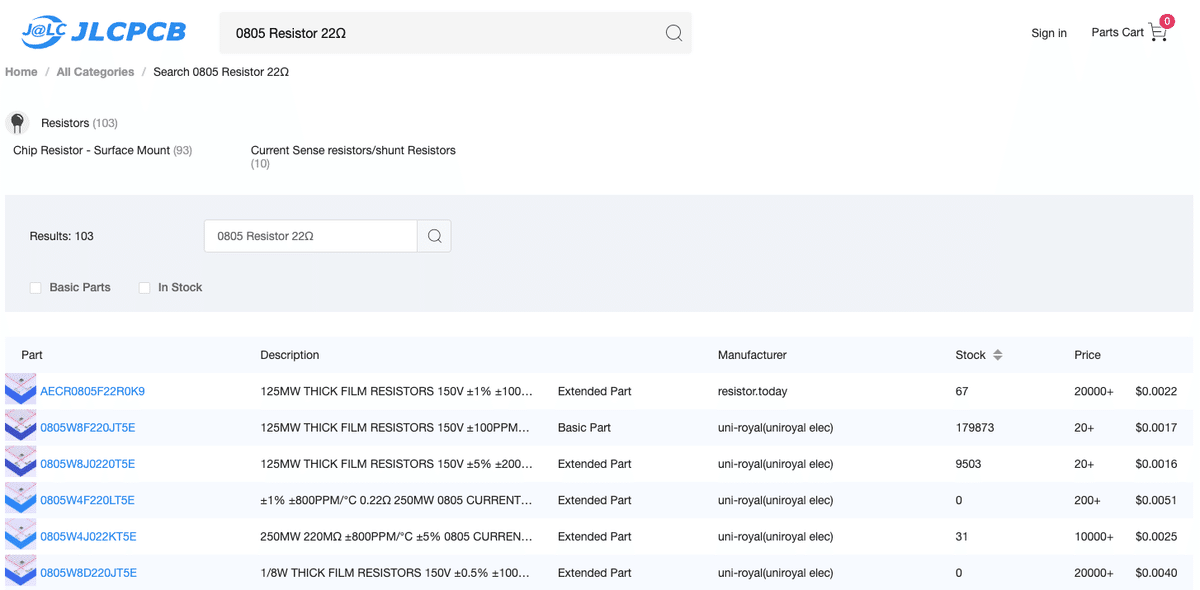Image resolution: width=1200 pixels, height=590 pixels.
Task: Filter by Chip Resistor - Surface Mount
Action: (x=102, y=150)
